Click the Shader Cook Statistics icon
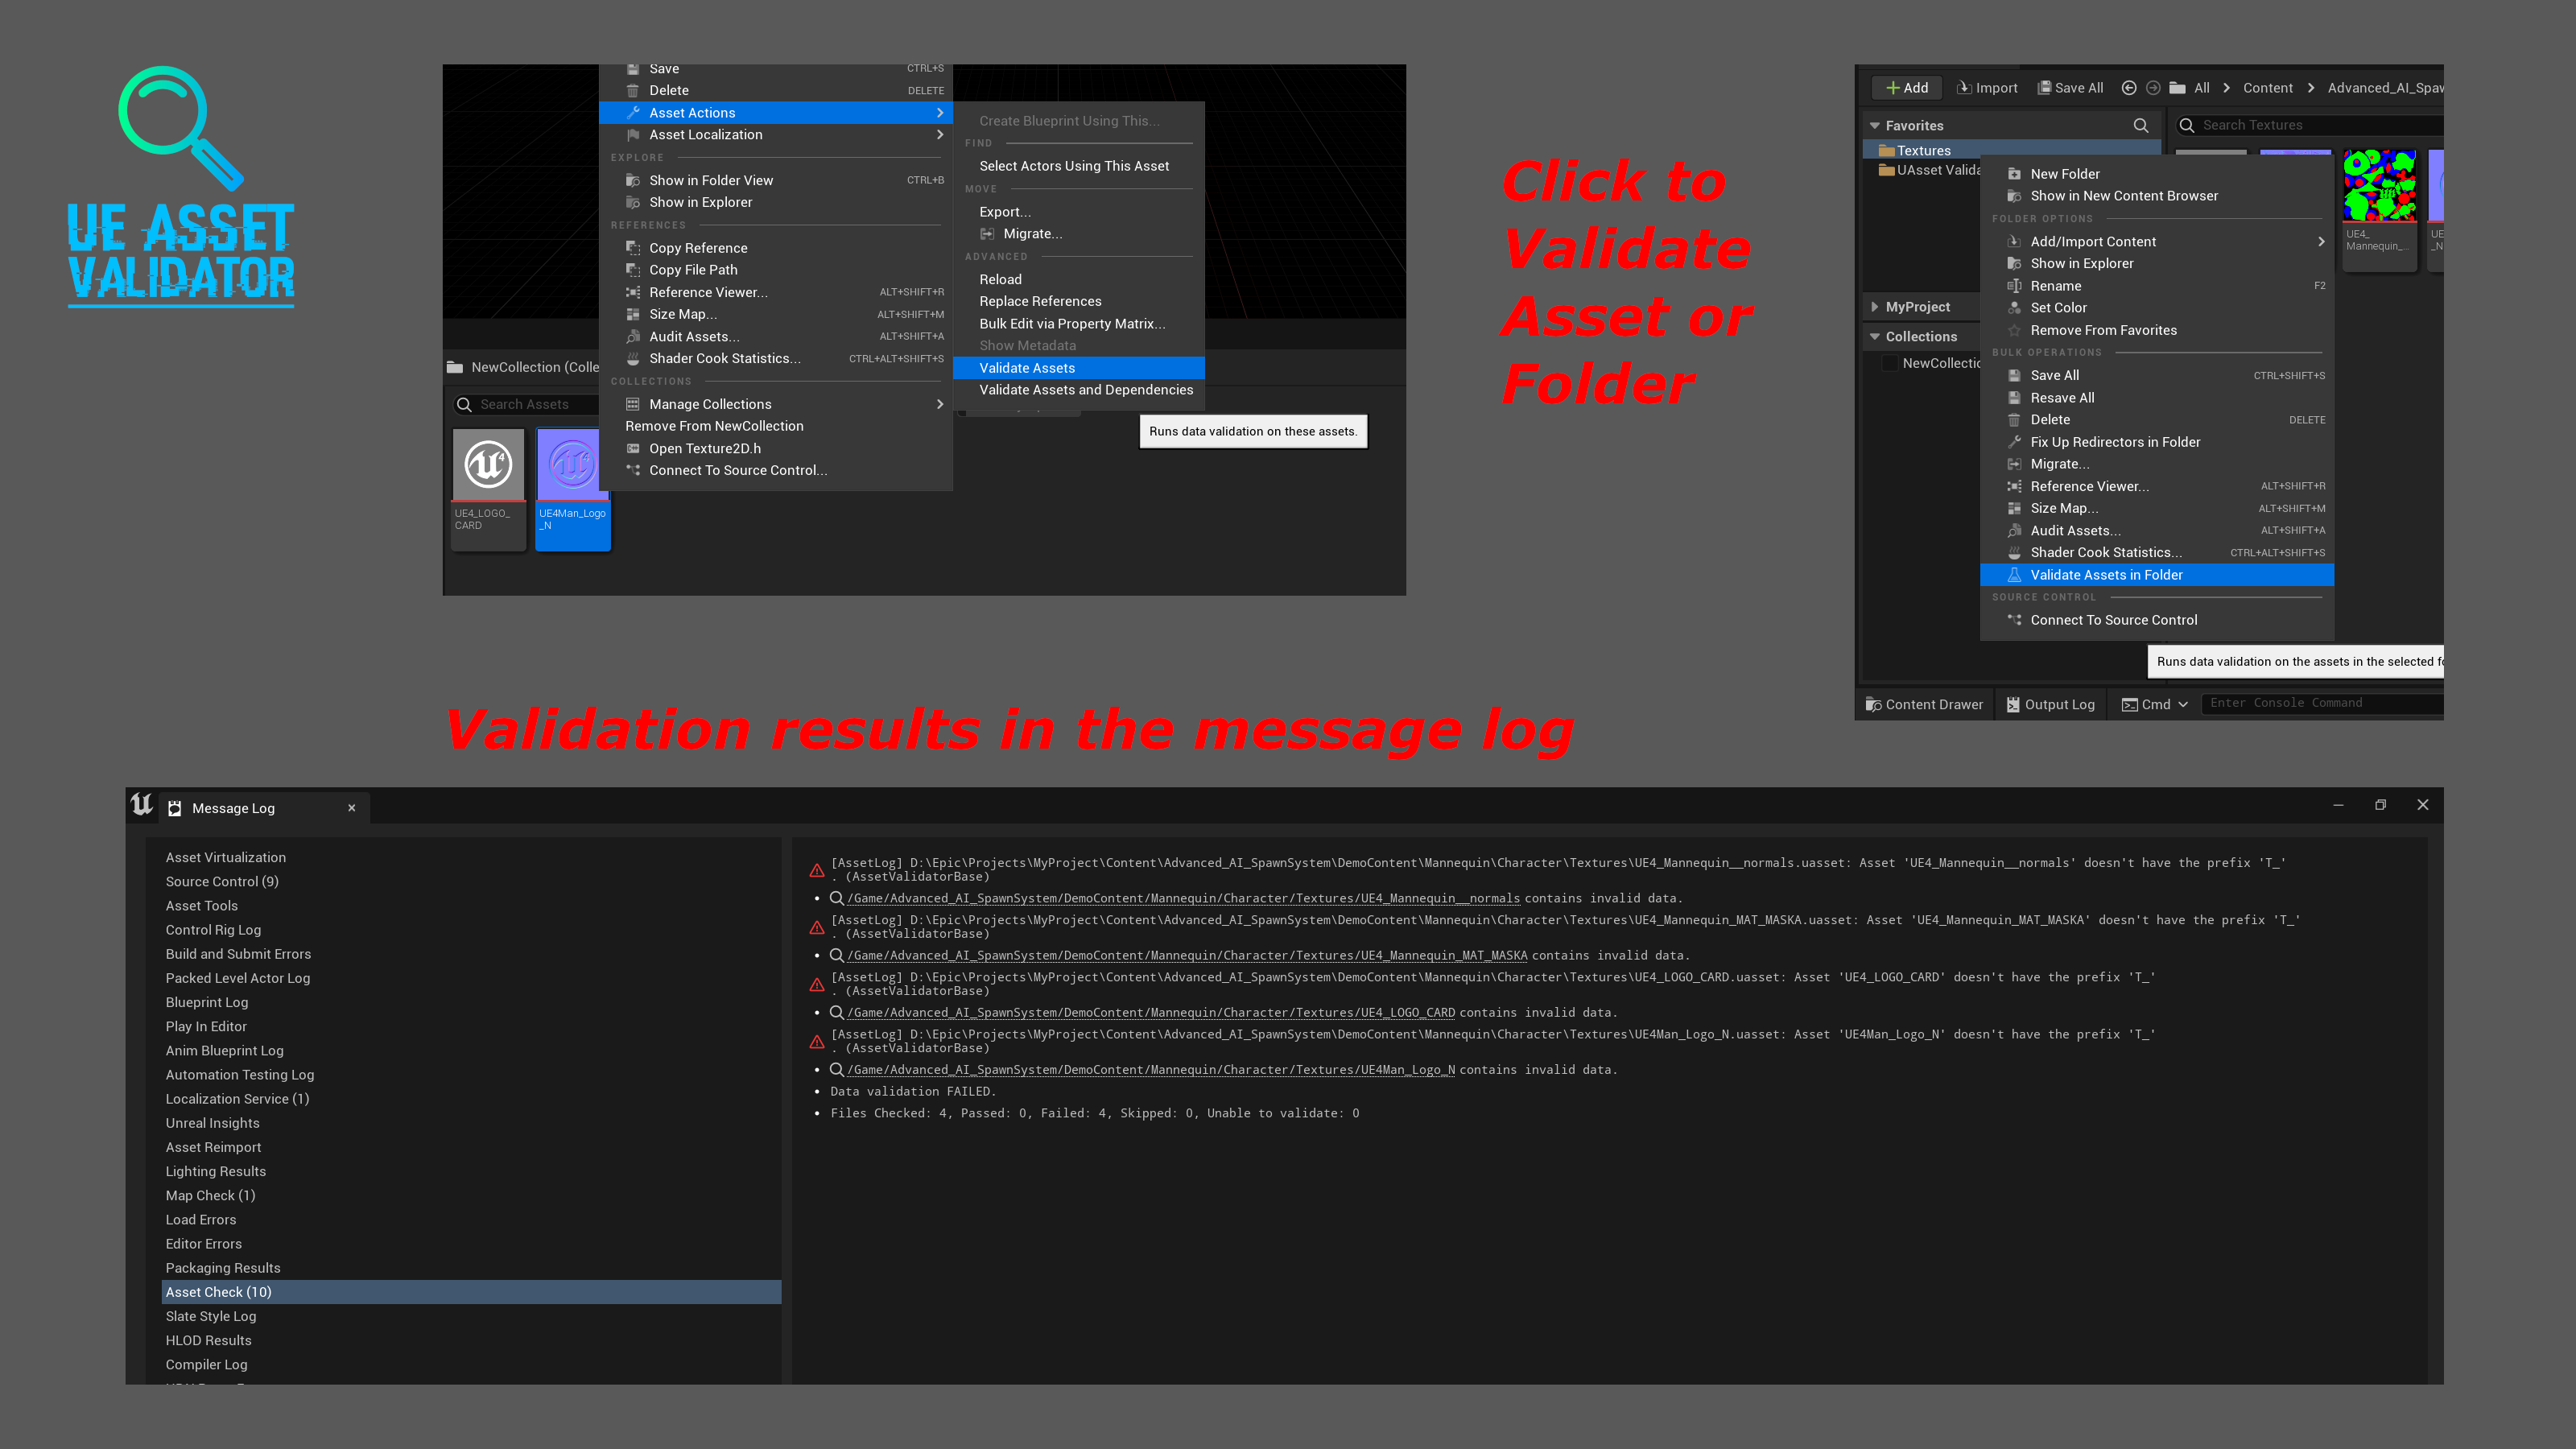Viewport: 2576px width, 1449px height. [634, 357]
